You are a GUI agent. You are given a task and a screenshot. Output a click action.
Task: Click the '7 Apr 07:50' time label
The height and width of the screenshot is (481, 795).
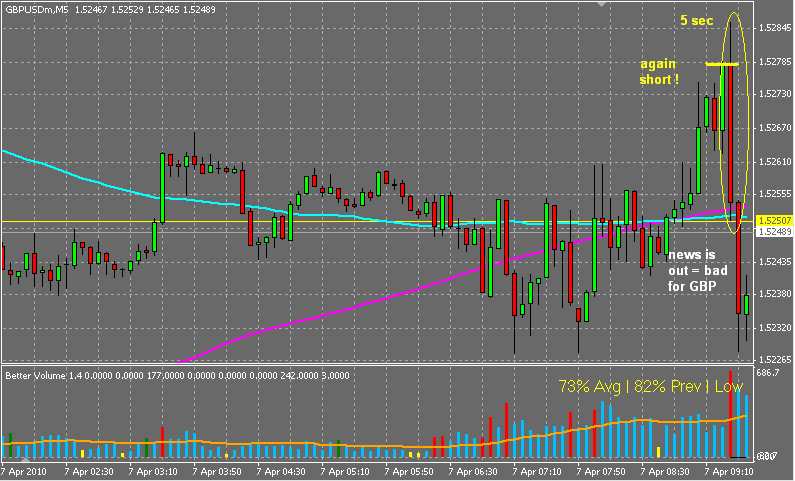click(x=600, y=472)
